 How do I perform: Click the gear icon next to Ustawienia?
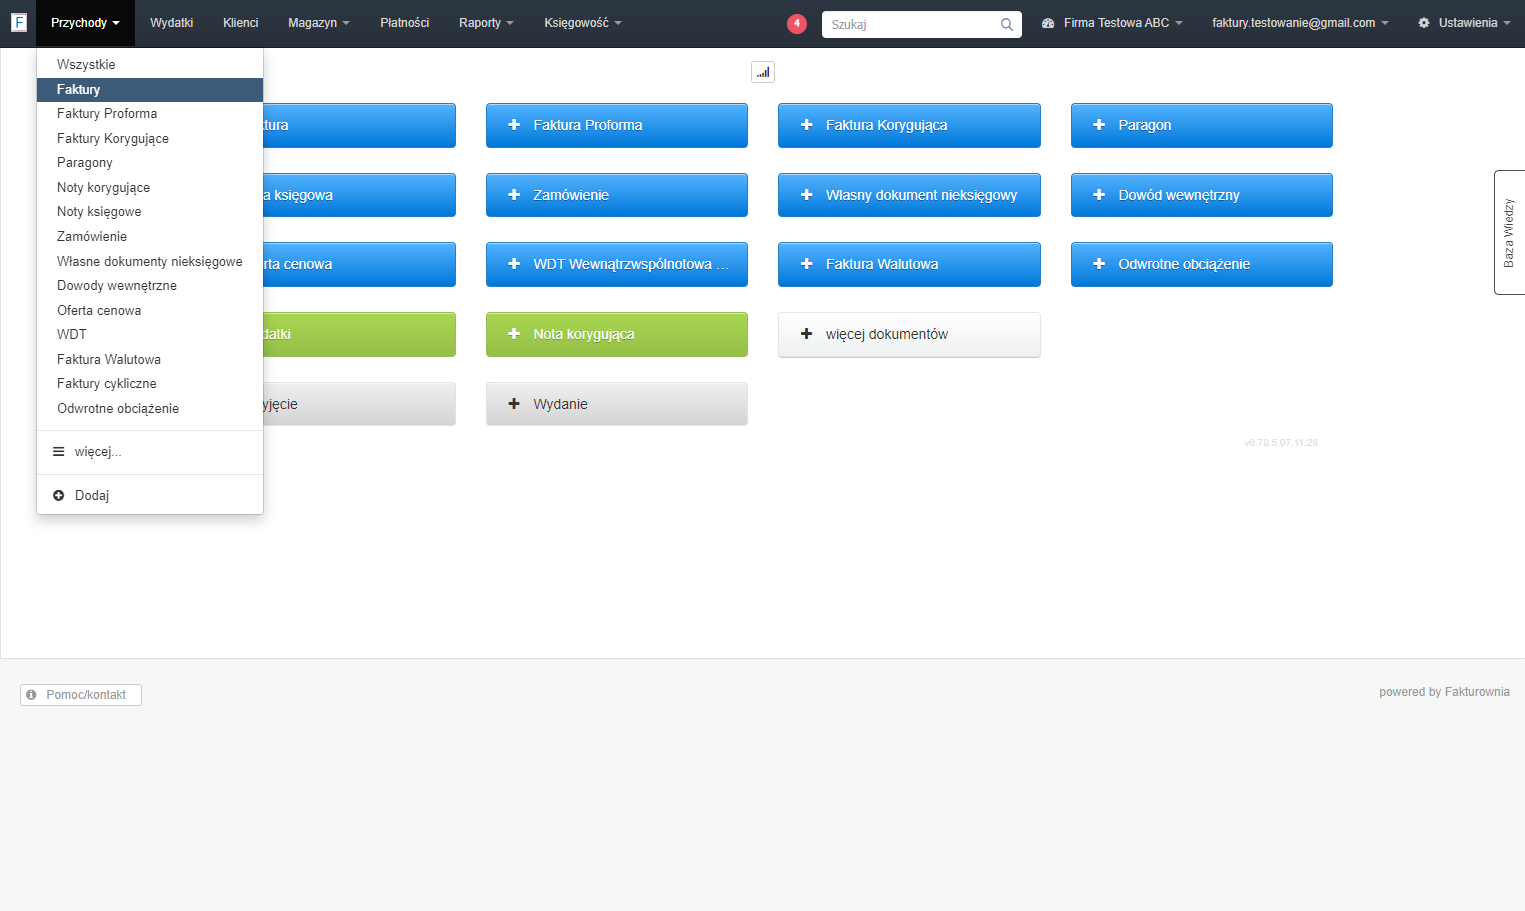coord(1424,23)
